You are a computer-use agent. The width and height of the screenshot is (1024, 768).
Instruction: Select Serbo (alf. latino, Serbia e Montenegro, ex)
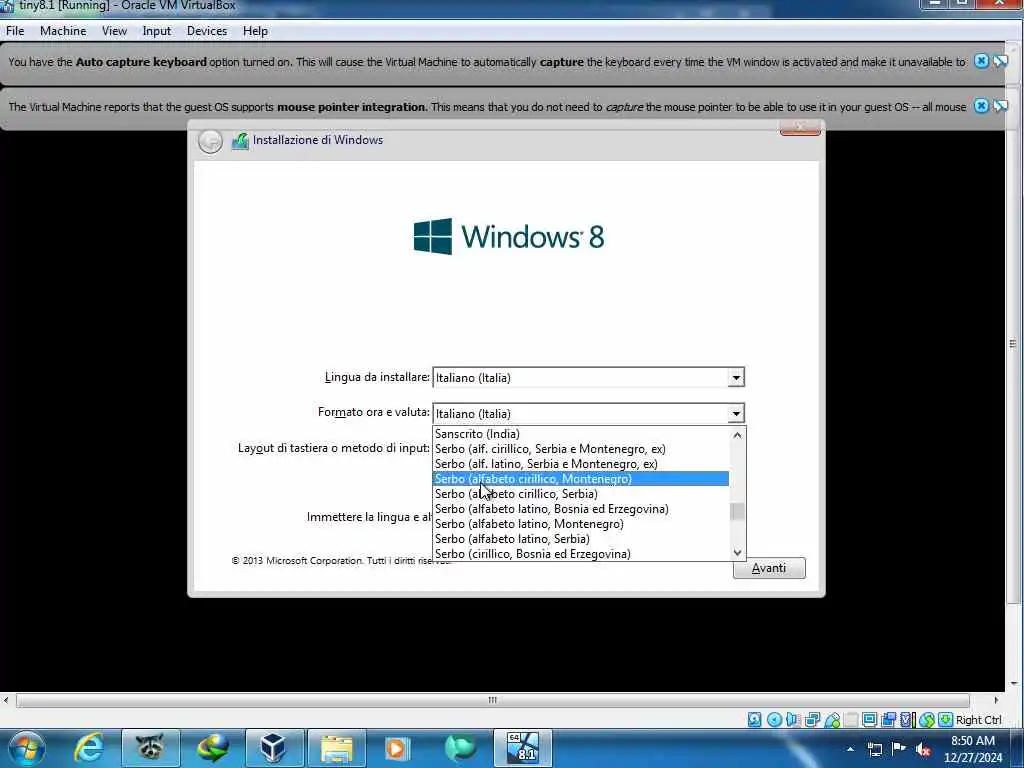click(x=581, y=464)
